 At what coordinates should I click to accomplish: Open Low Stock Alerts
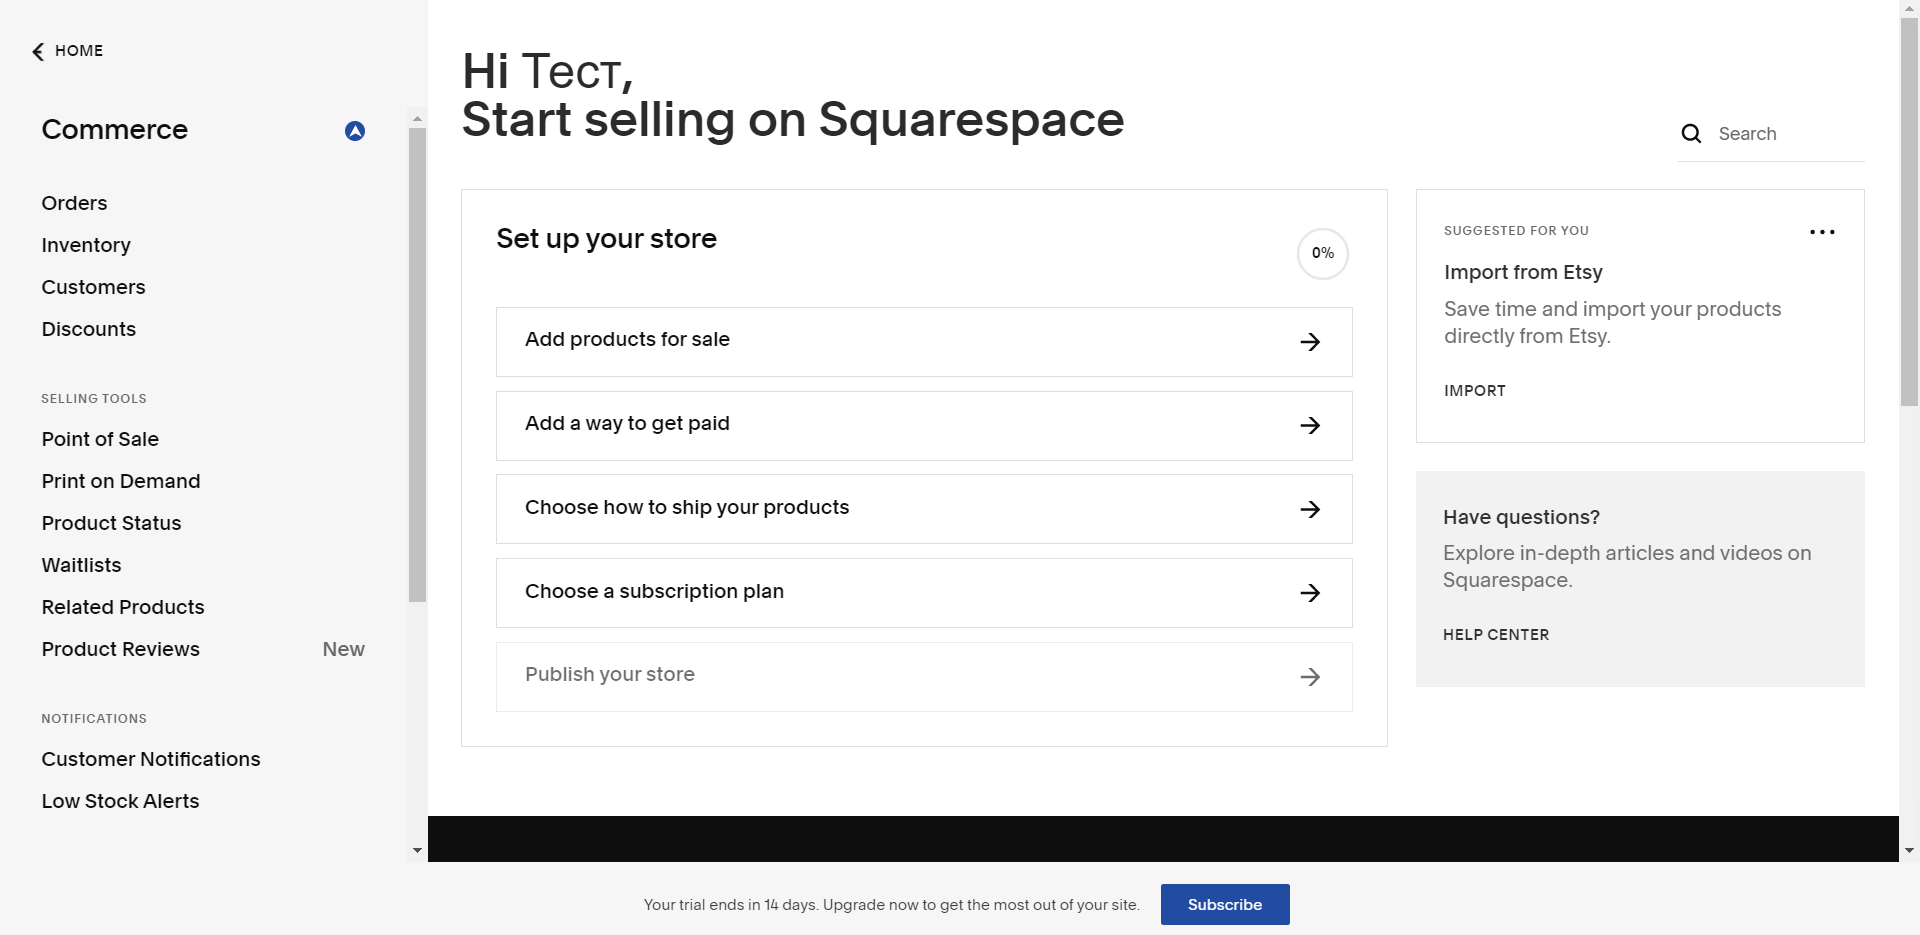(120, 801)
